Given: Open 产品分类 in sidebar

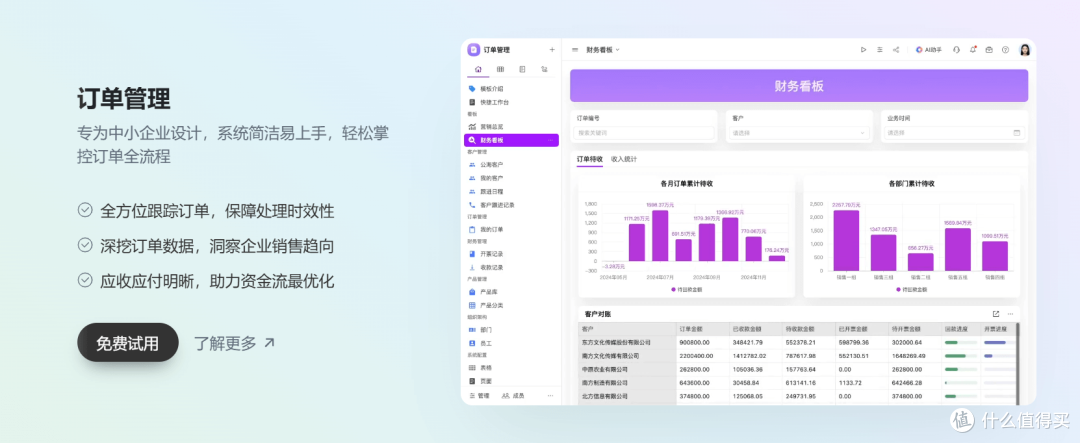Looking at the screenshot, I should 511,305.
